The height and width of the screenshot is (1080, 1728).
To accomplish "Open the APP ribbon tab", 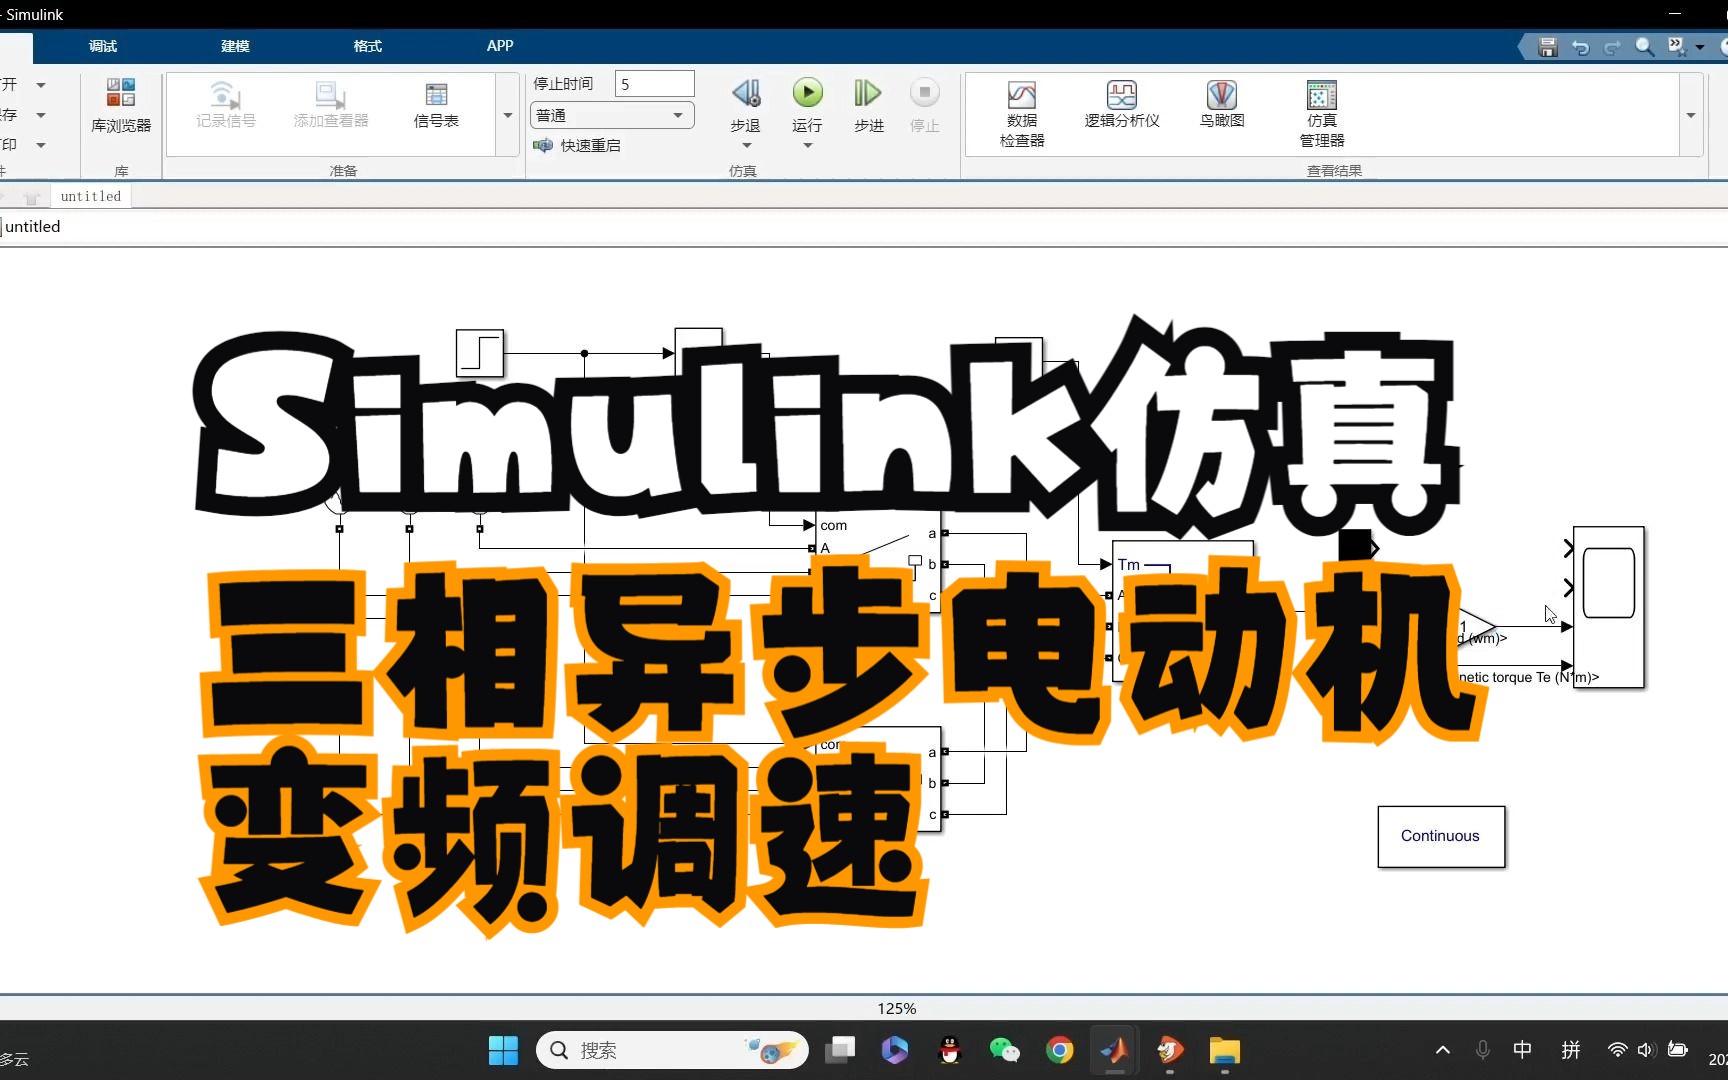I will 499,46.
